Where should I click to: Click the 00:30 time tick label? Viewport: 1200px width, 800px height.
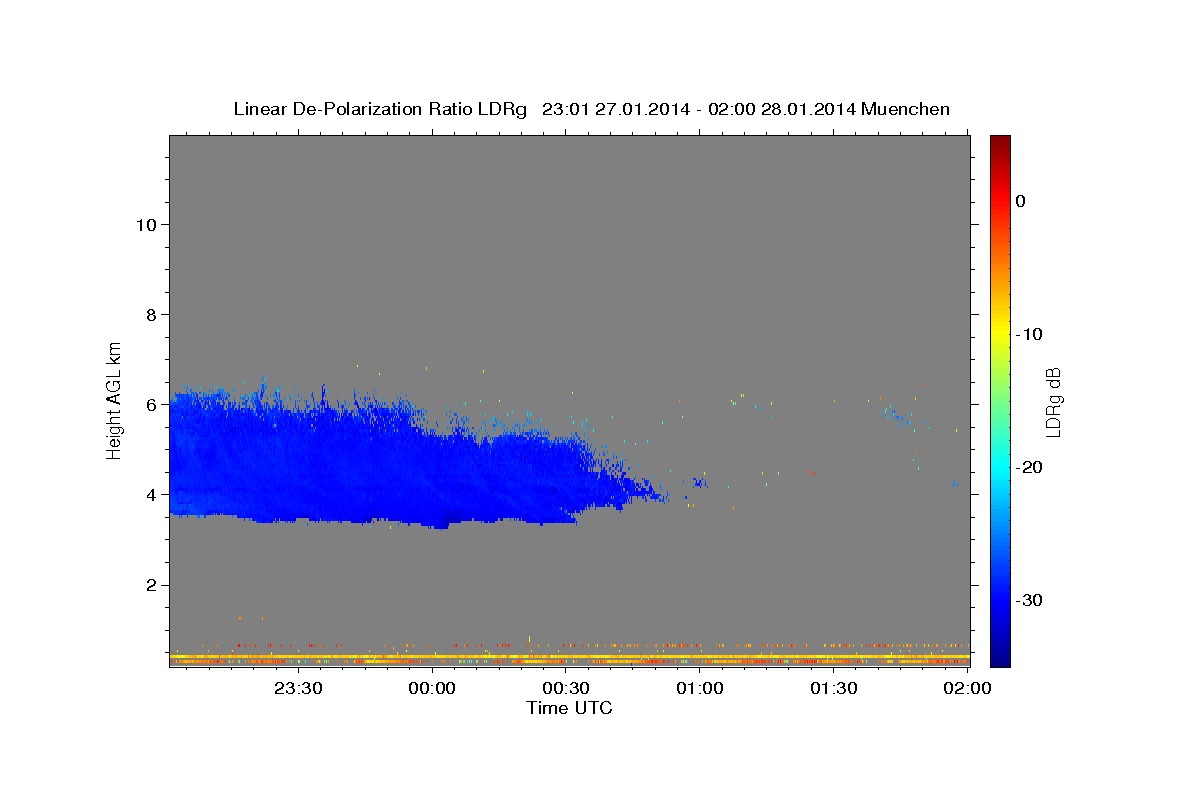tap(566, 688)
